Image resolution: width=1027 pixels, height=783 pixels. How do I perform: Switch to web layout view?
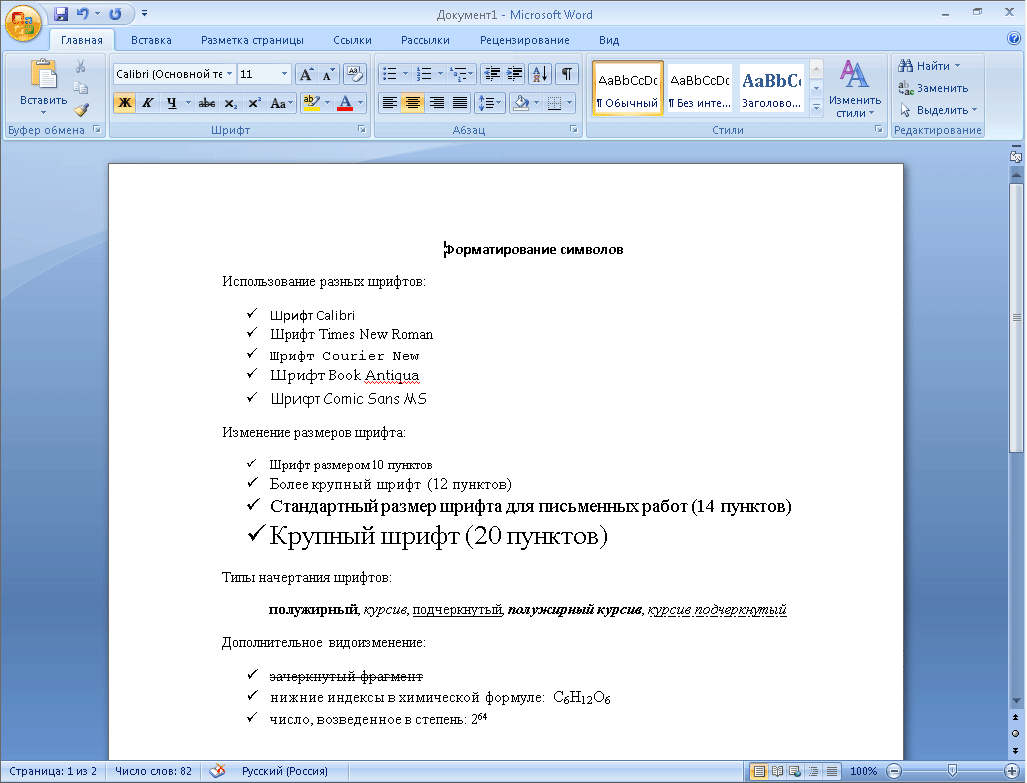coord(795,771)
